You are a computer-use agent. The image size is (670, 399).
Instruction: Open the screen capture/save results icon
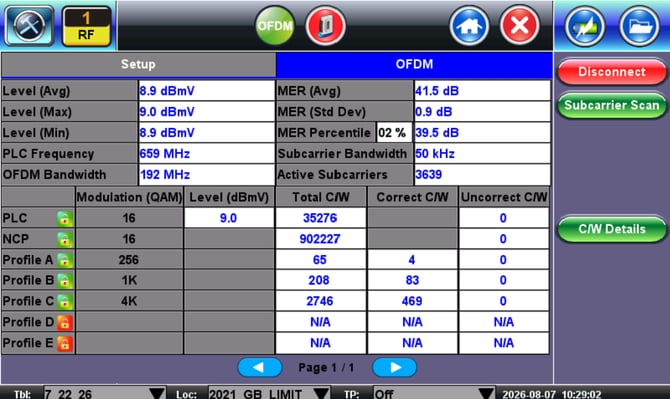pyautogui.click(x=585, y=26)
